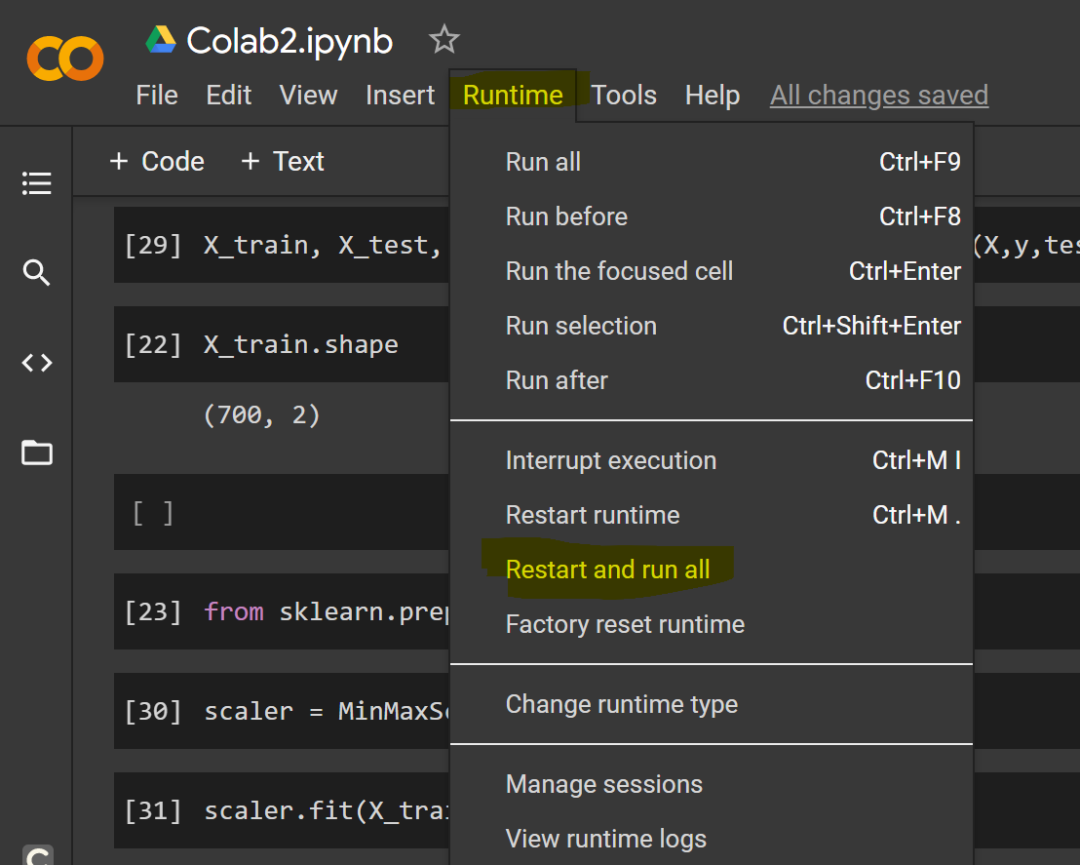1080x865 pixels.
Task: Add a new Code cell
Action: point(157,161)
